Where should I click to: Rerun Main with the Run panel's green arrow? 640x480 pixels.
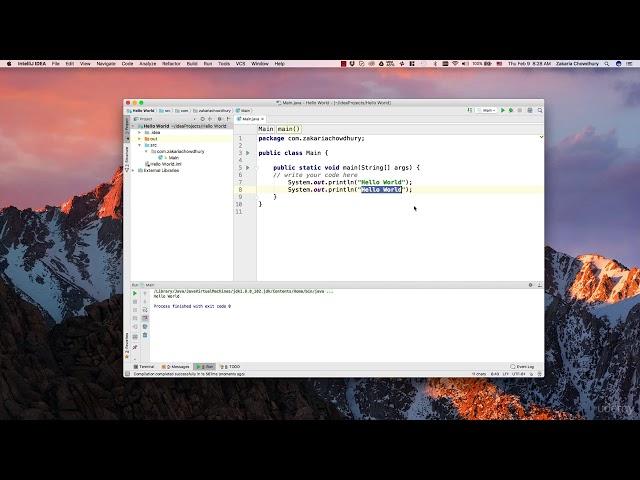click(x=135, y=293)
